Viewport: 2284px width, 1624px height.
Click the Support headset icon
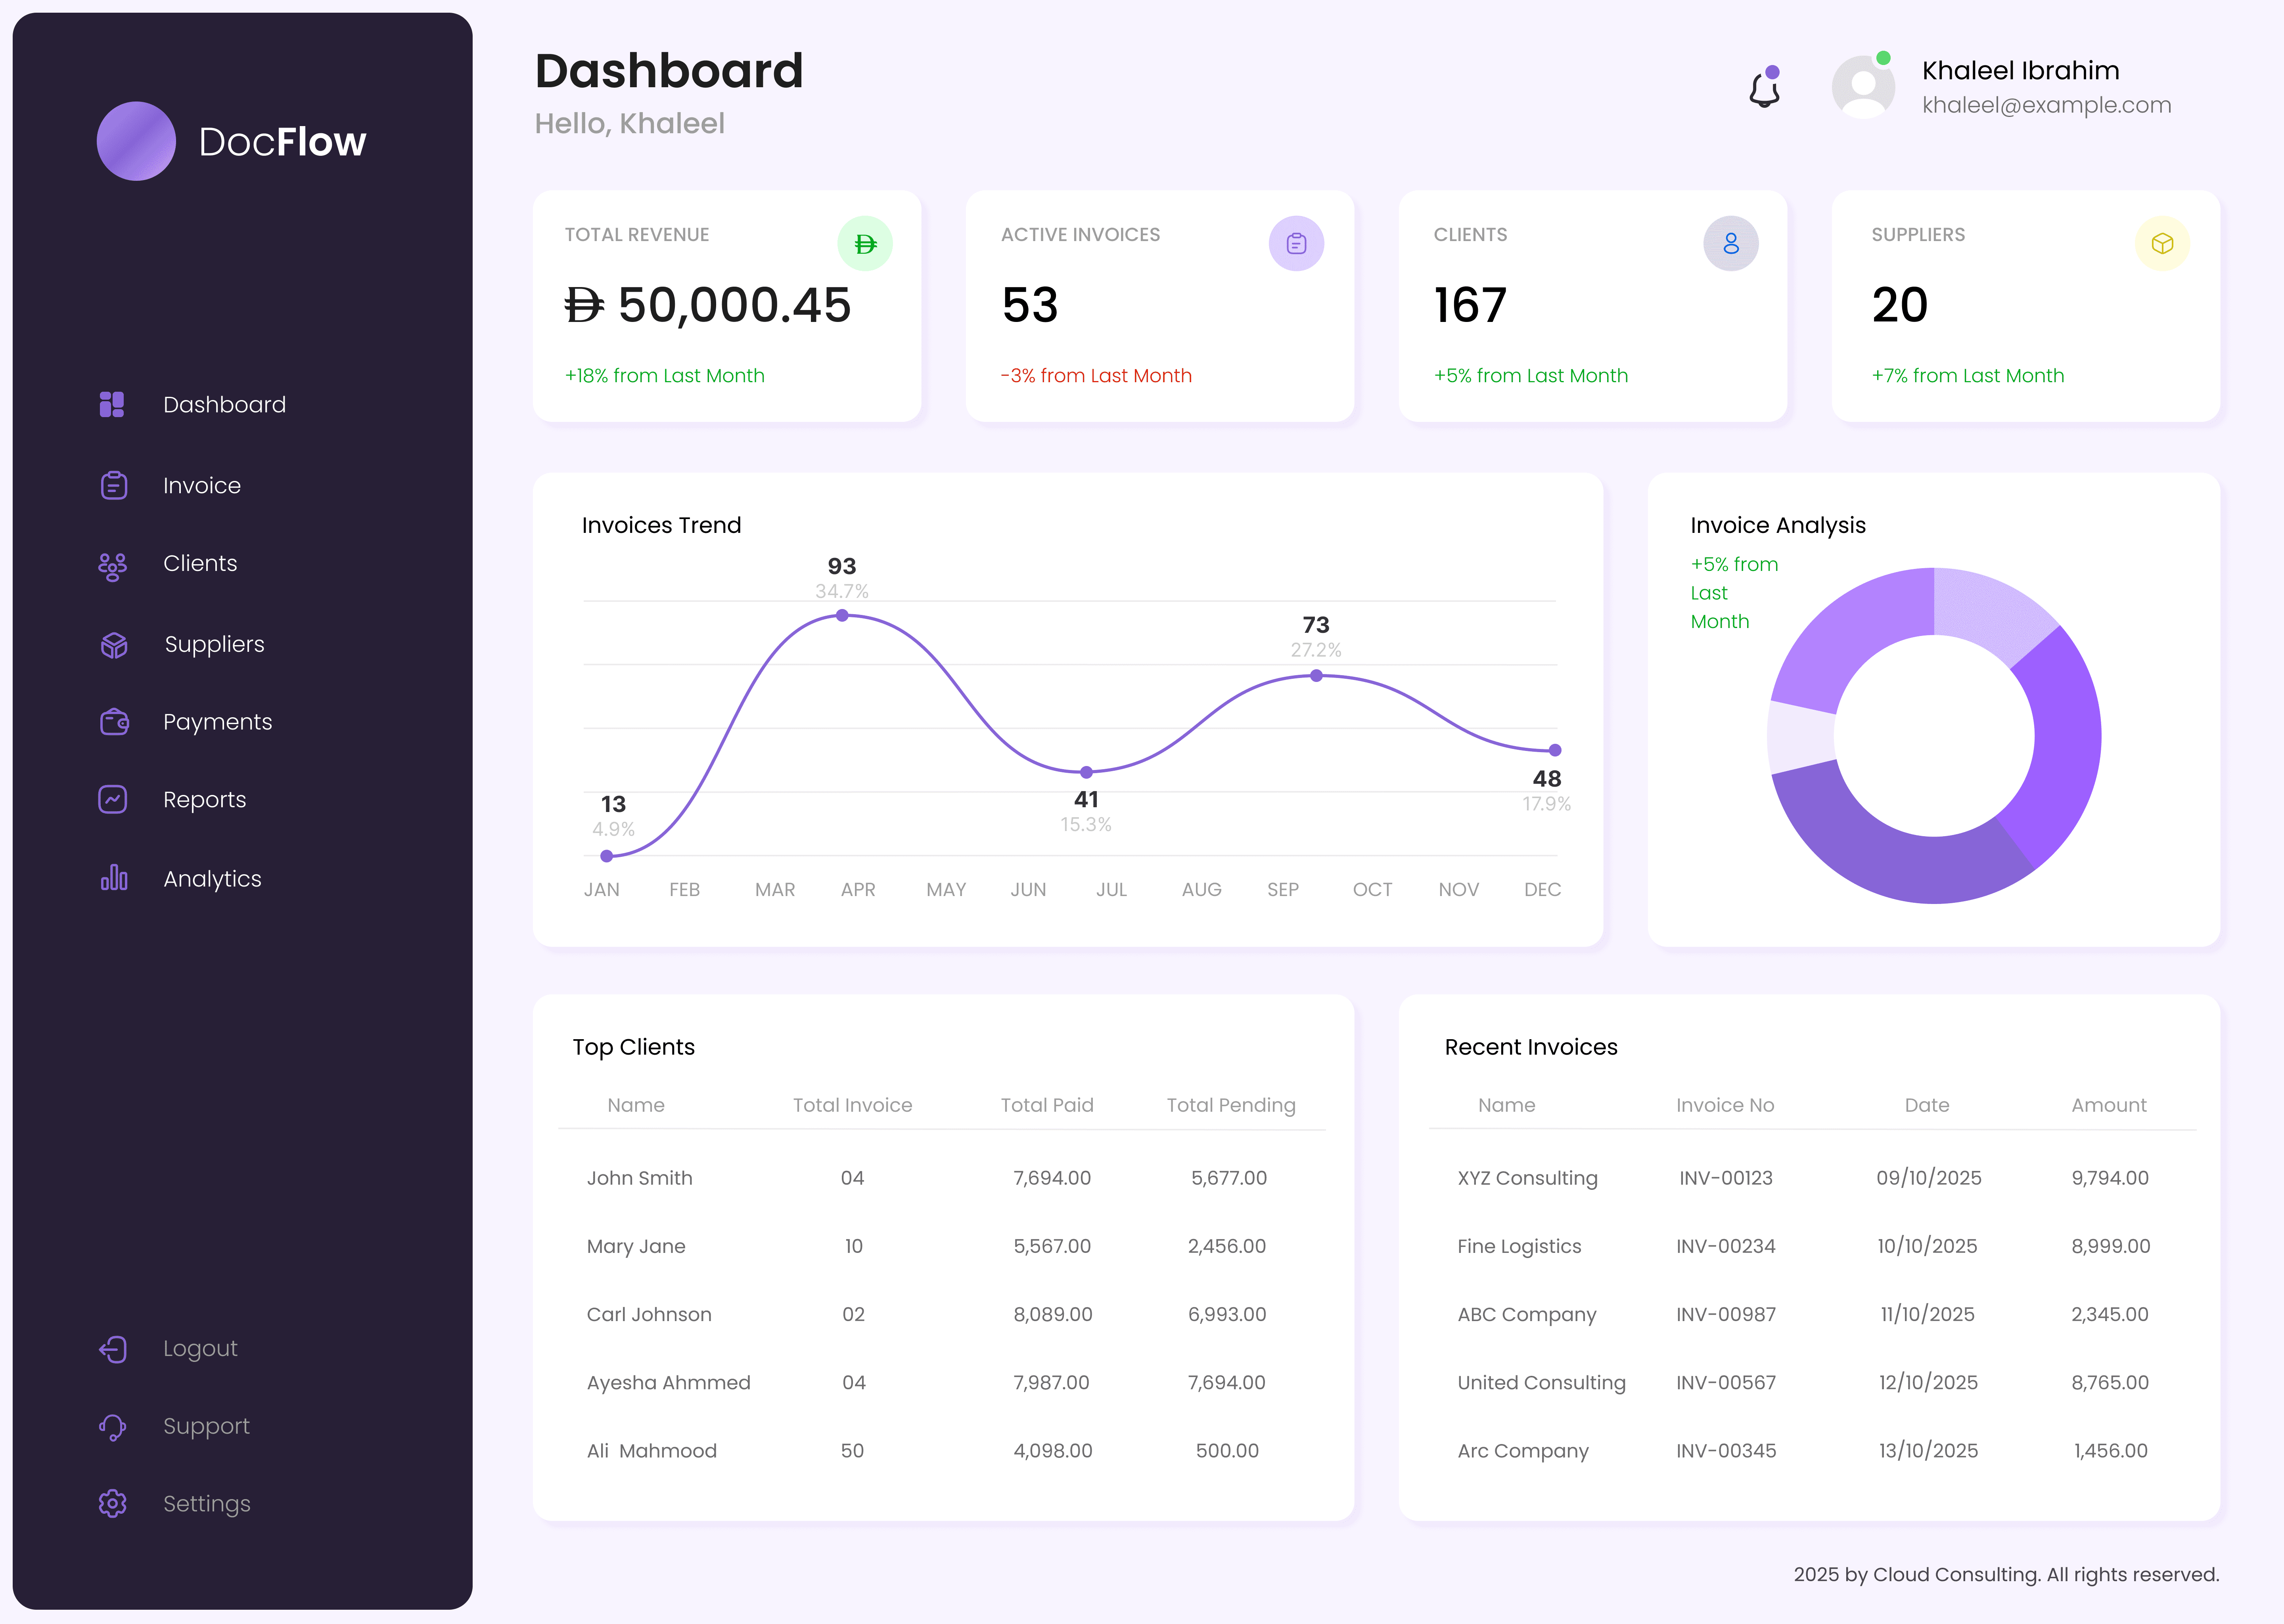pyautogui.click(x=113, y=1426)
